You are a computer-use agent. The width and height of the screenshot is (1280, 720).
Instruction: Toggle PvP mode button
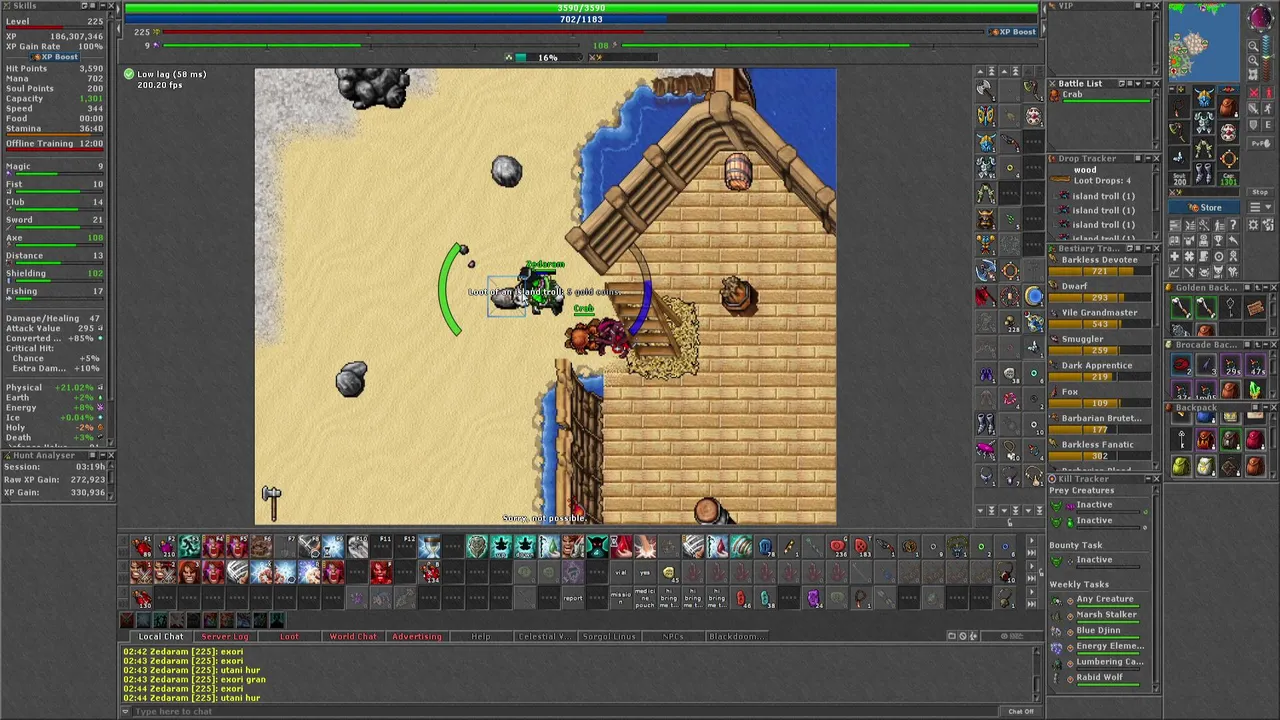tap(1260, 143)
